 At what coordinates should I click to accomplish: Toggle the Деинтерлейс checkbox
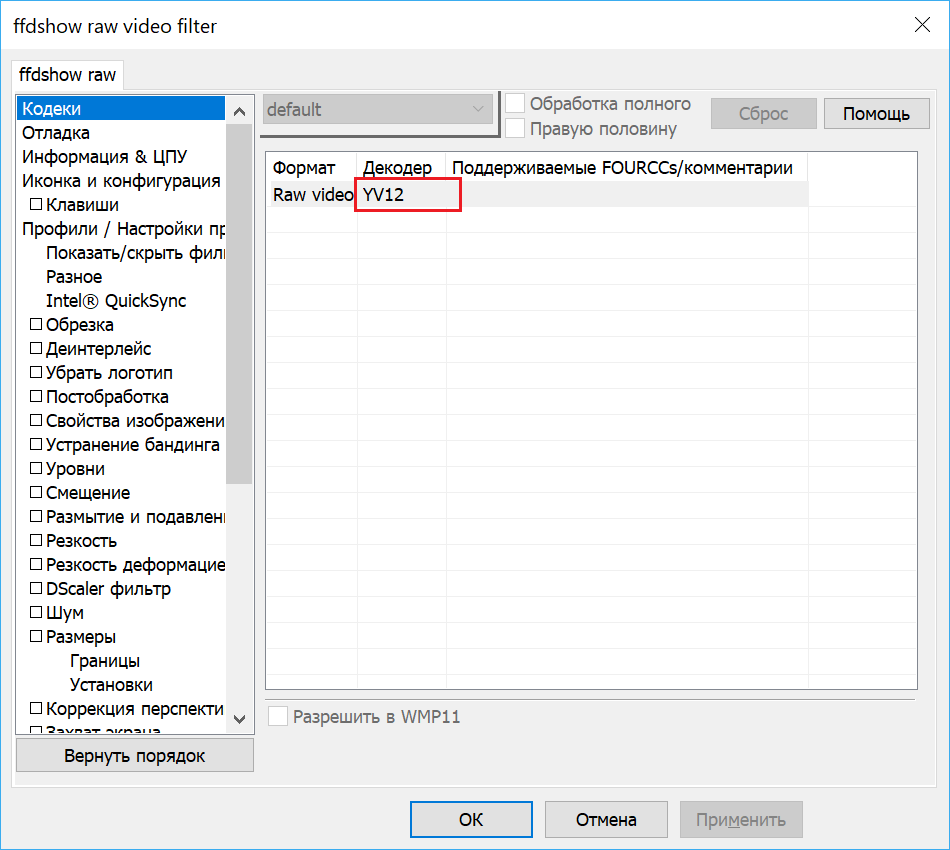coord(36,349)
